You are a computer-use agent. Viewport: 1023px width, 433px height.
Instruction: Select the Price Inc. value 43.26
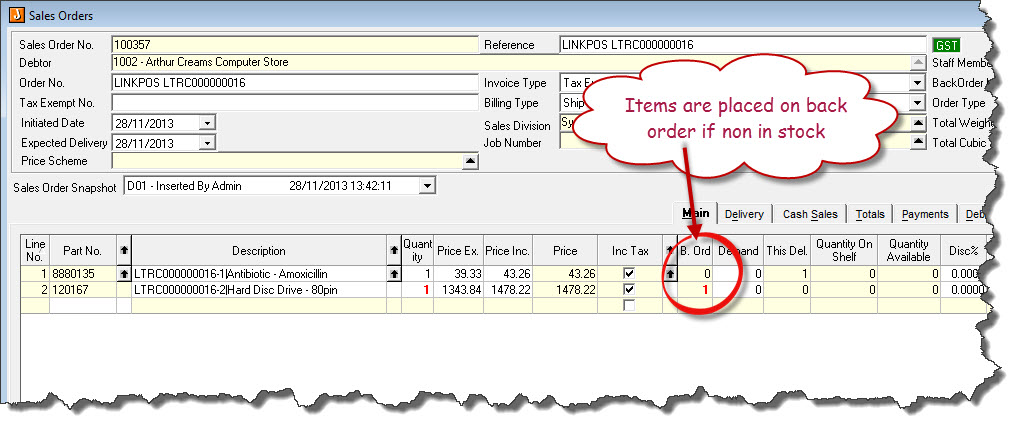pos(508,275)
